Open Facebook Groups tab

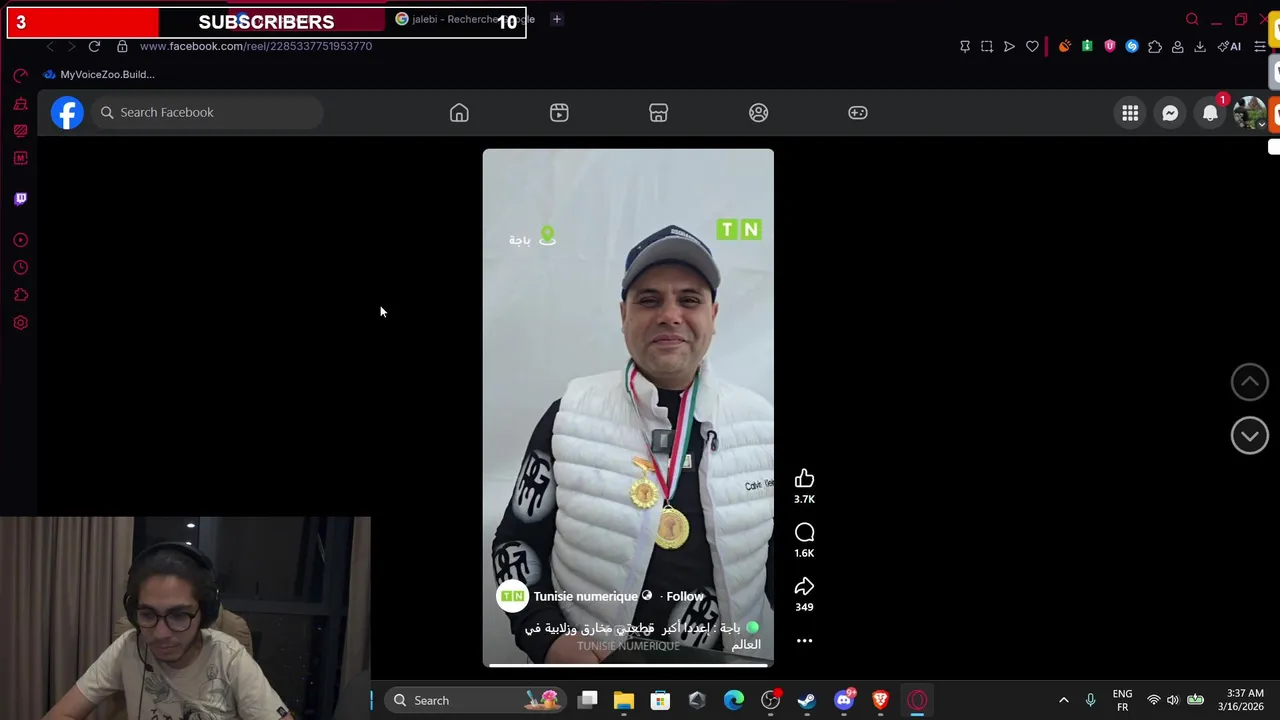[758, 113]
